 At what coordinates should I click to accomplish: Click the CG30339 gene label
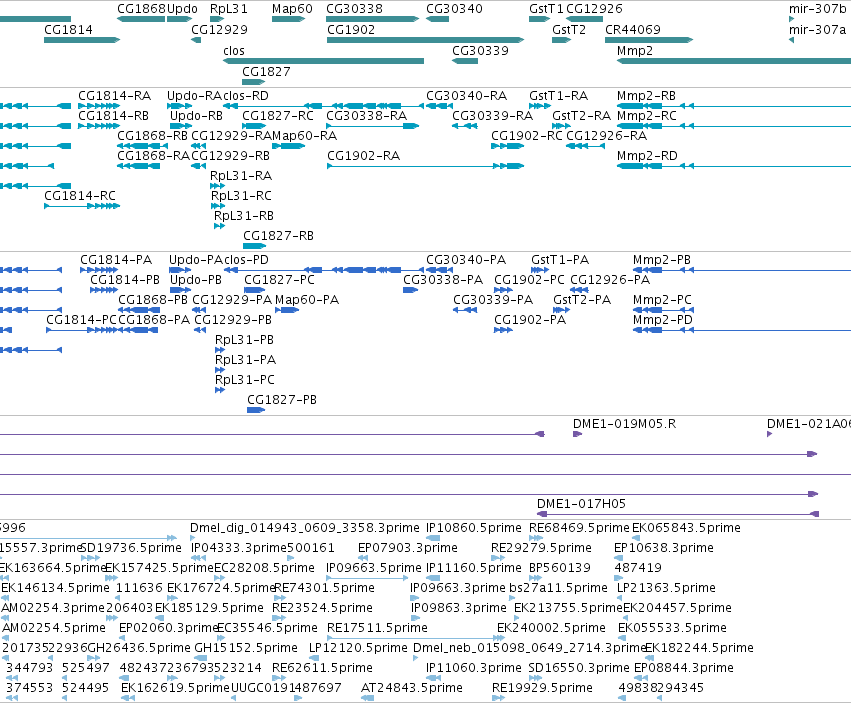pyautogui.click(x=480, y=51)
